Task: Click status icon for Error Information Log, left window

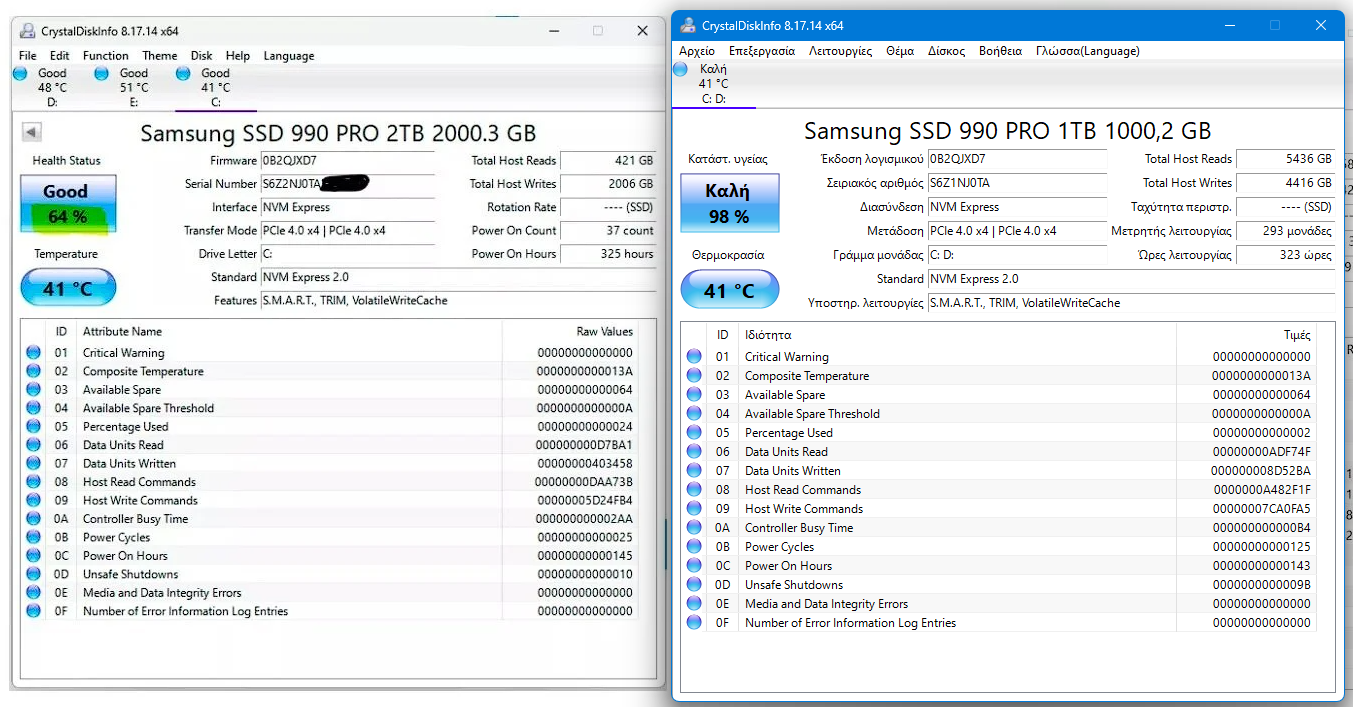Action: 34,611
